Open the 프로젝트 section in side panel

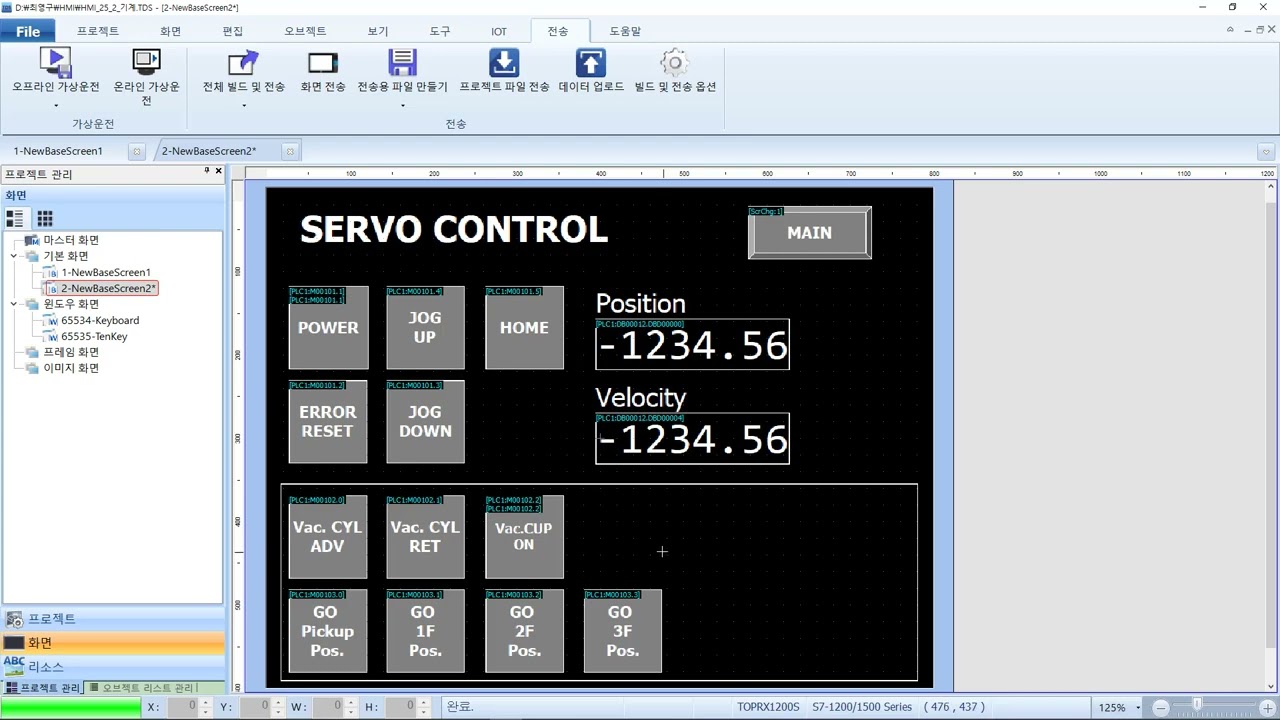tap(112, 619)
